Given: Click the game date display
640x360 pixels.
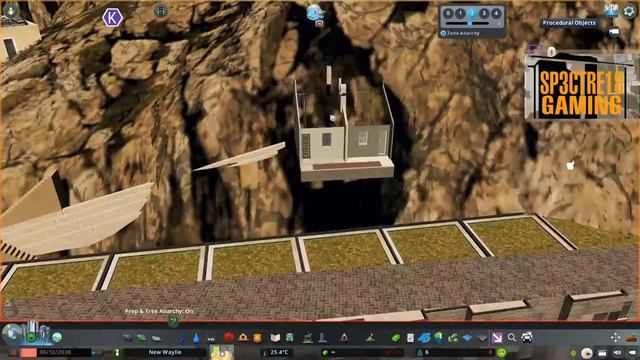Looking at the screenshot, I should [x=56, y=352].
